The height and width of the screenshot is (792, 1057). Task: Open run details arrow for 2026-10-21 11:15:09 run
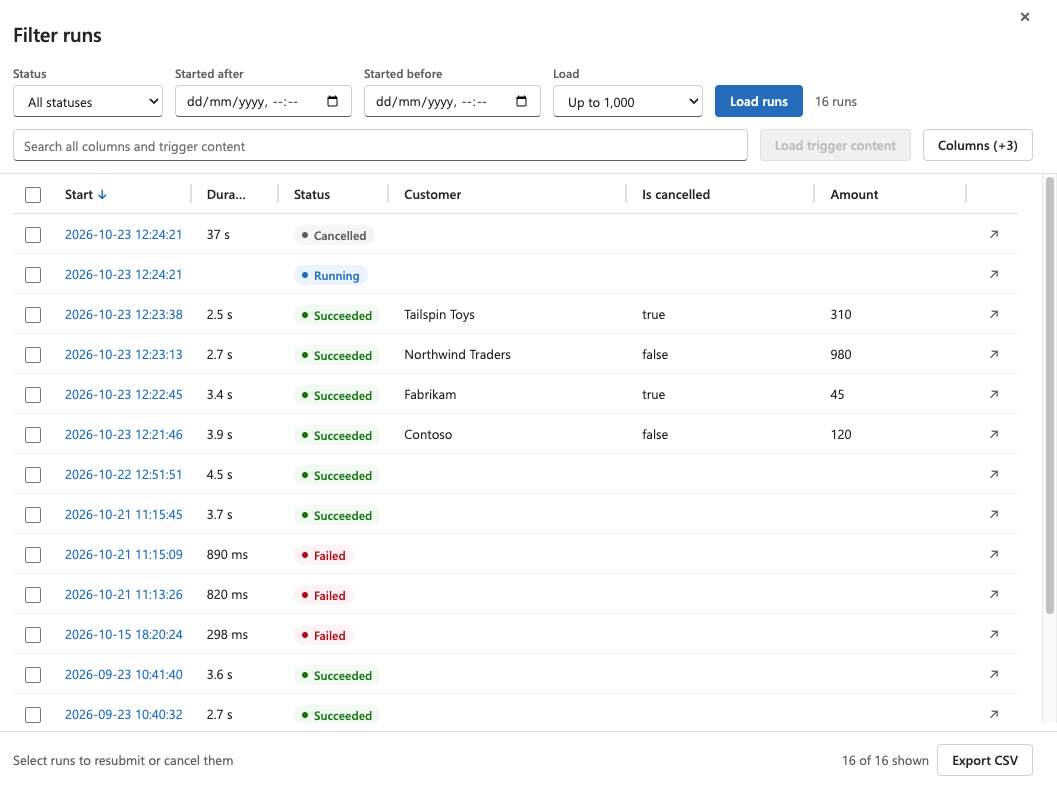(x=994, y=554)
